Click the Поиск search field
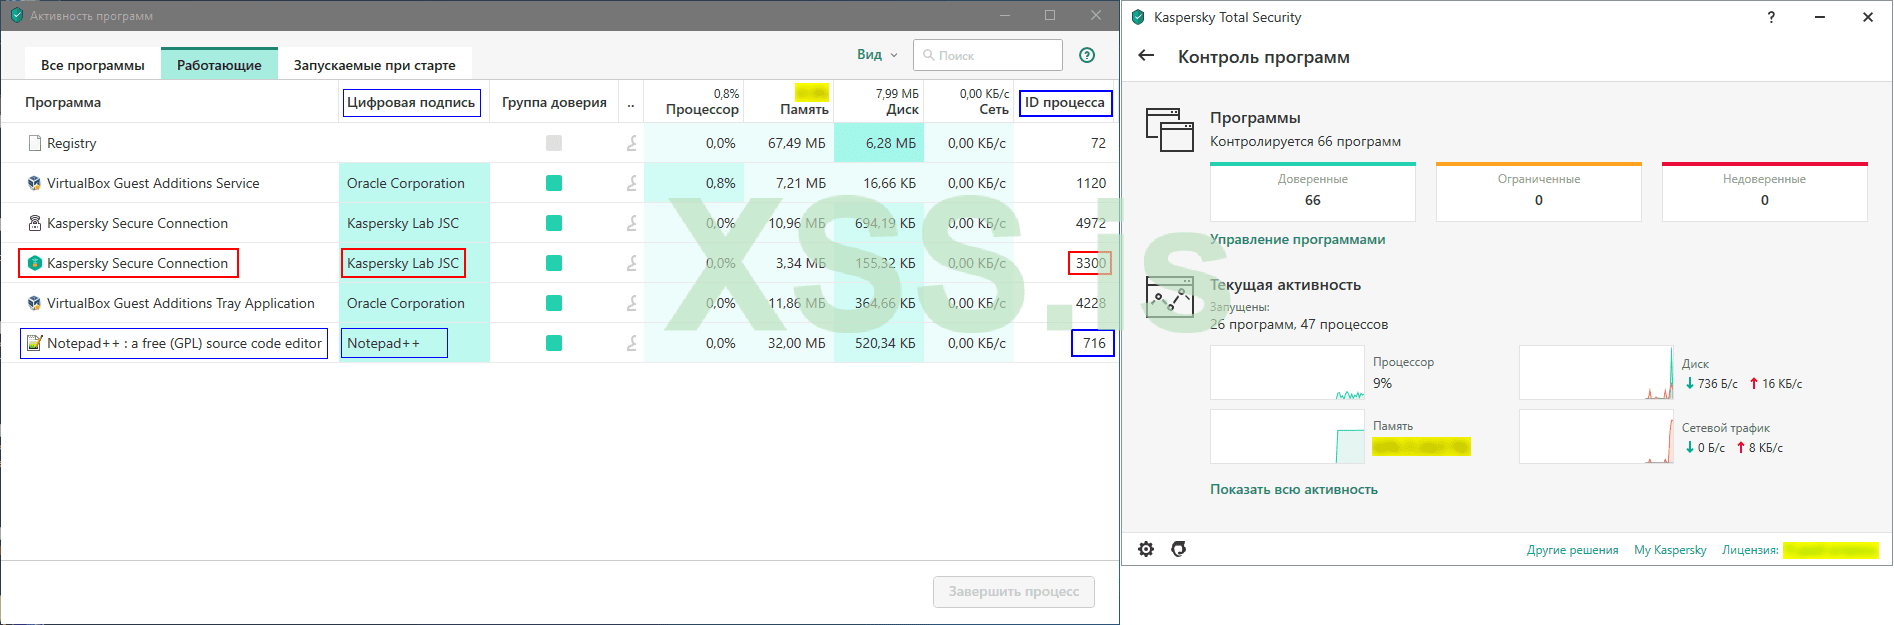The width and height of the screenshot is (1894, 625). (988, 55)
